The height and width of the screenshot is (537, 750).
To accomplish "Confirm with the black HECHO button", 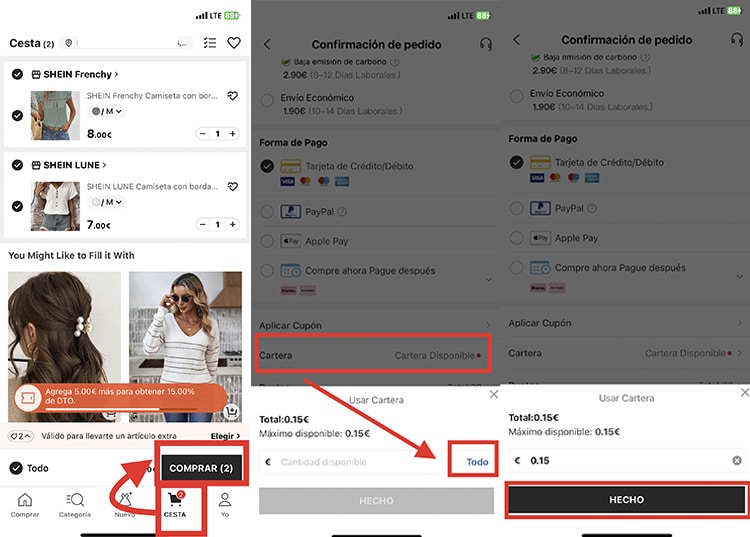I will pos(627,500).
